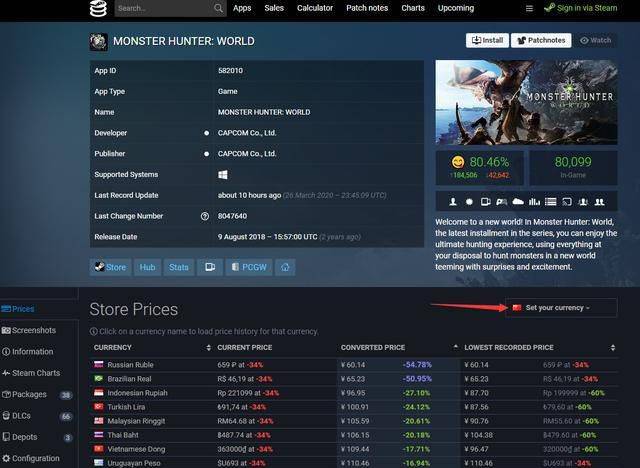Select the DLCs sidebar tab
Screen dimensions: 640x468
click(39, 416)
